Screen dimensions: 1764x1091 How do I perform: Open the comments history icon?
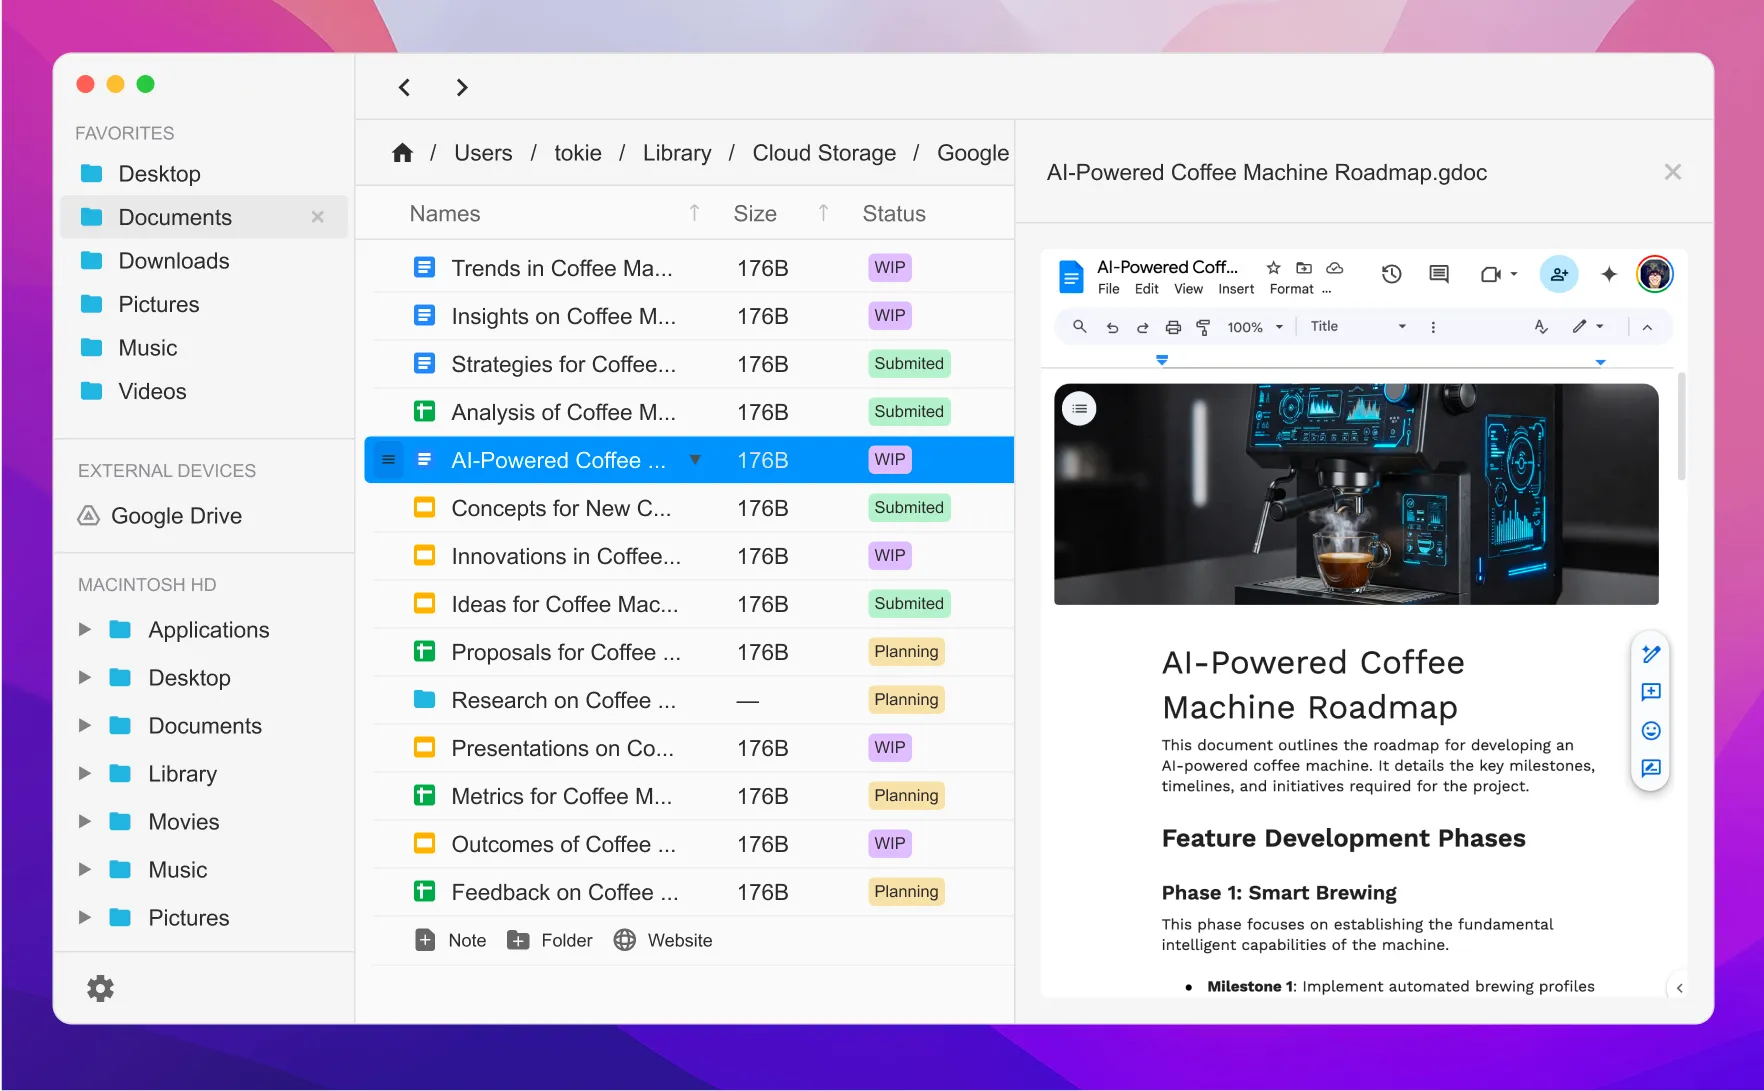point(1439,274)
